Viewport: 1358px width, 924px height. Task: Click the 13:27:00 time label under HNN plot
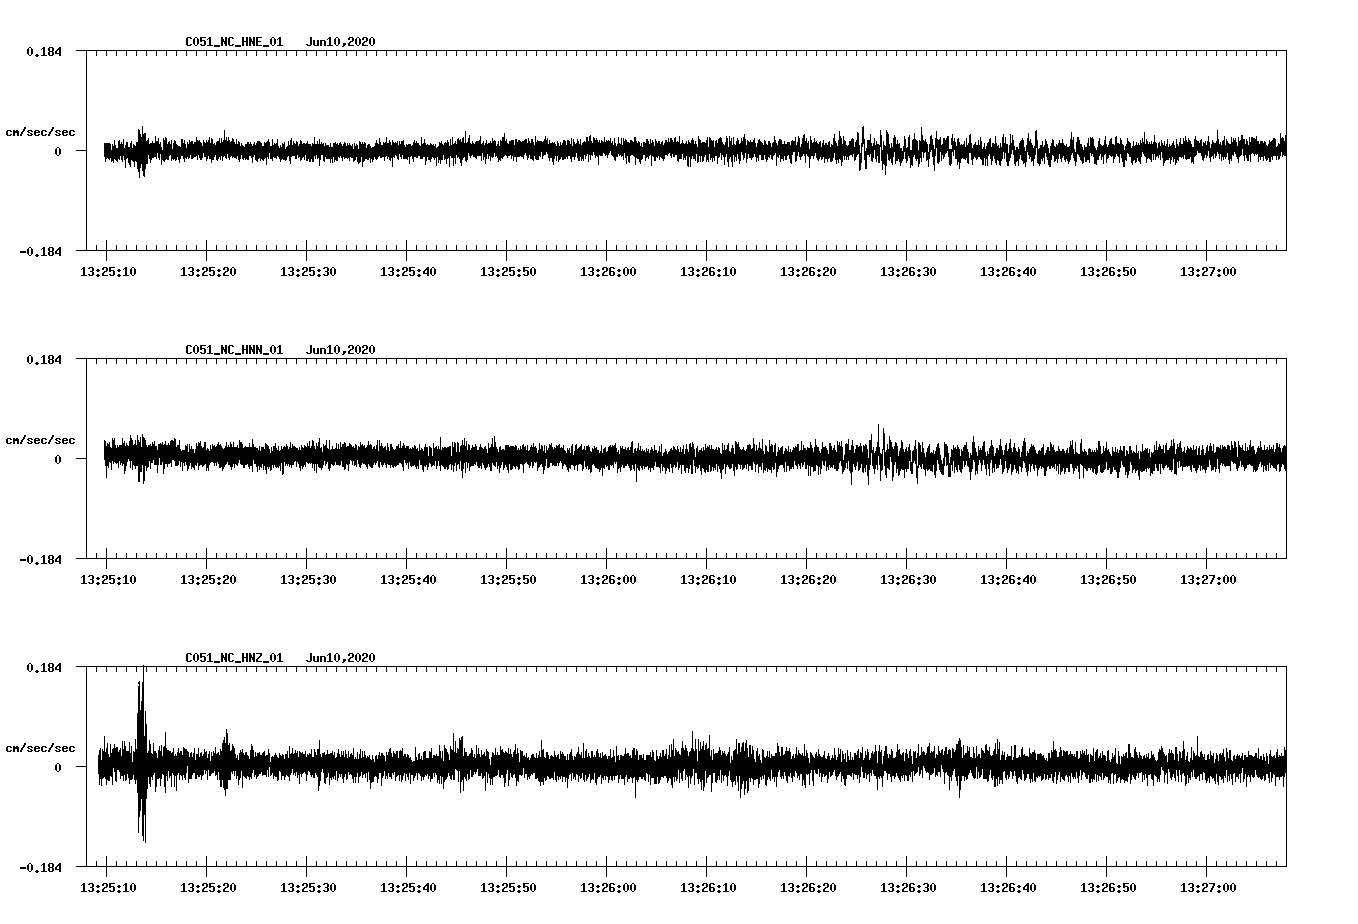click(x=1207, y=580)
